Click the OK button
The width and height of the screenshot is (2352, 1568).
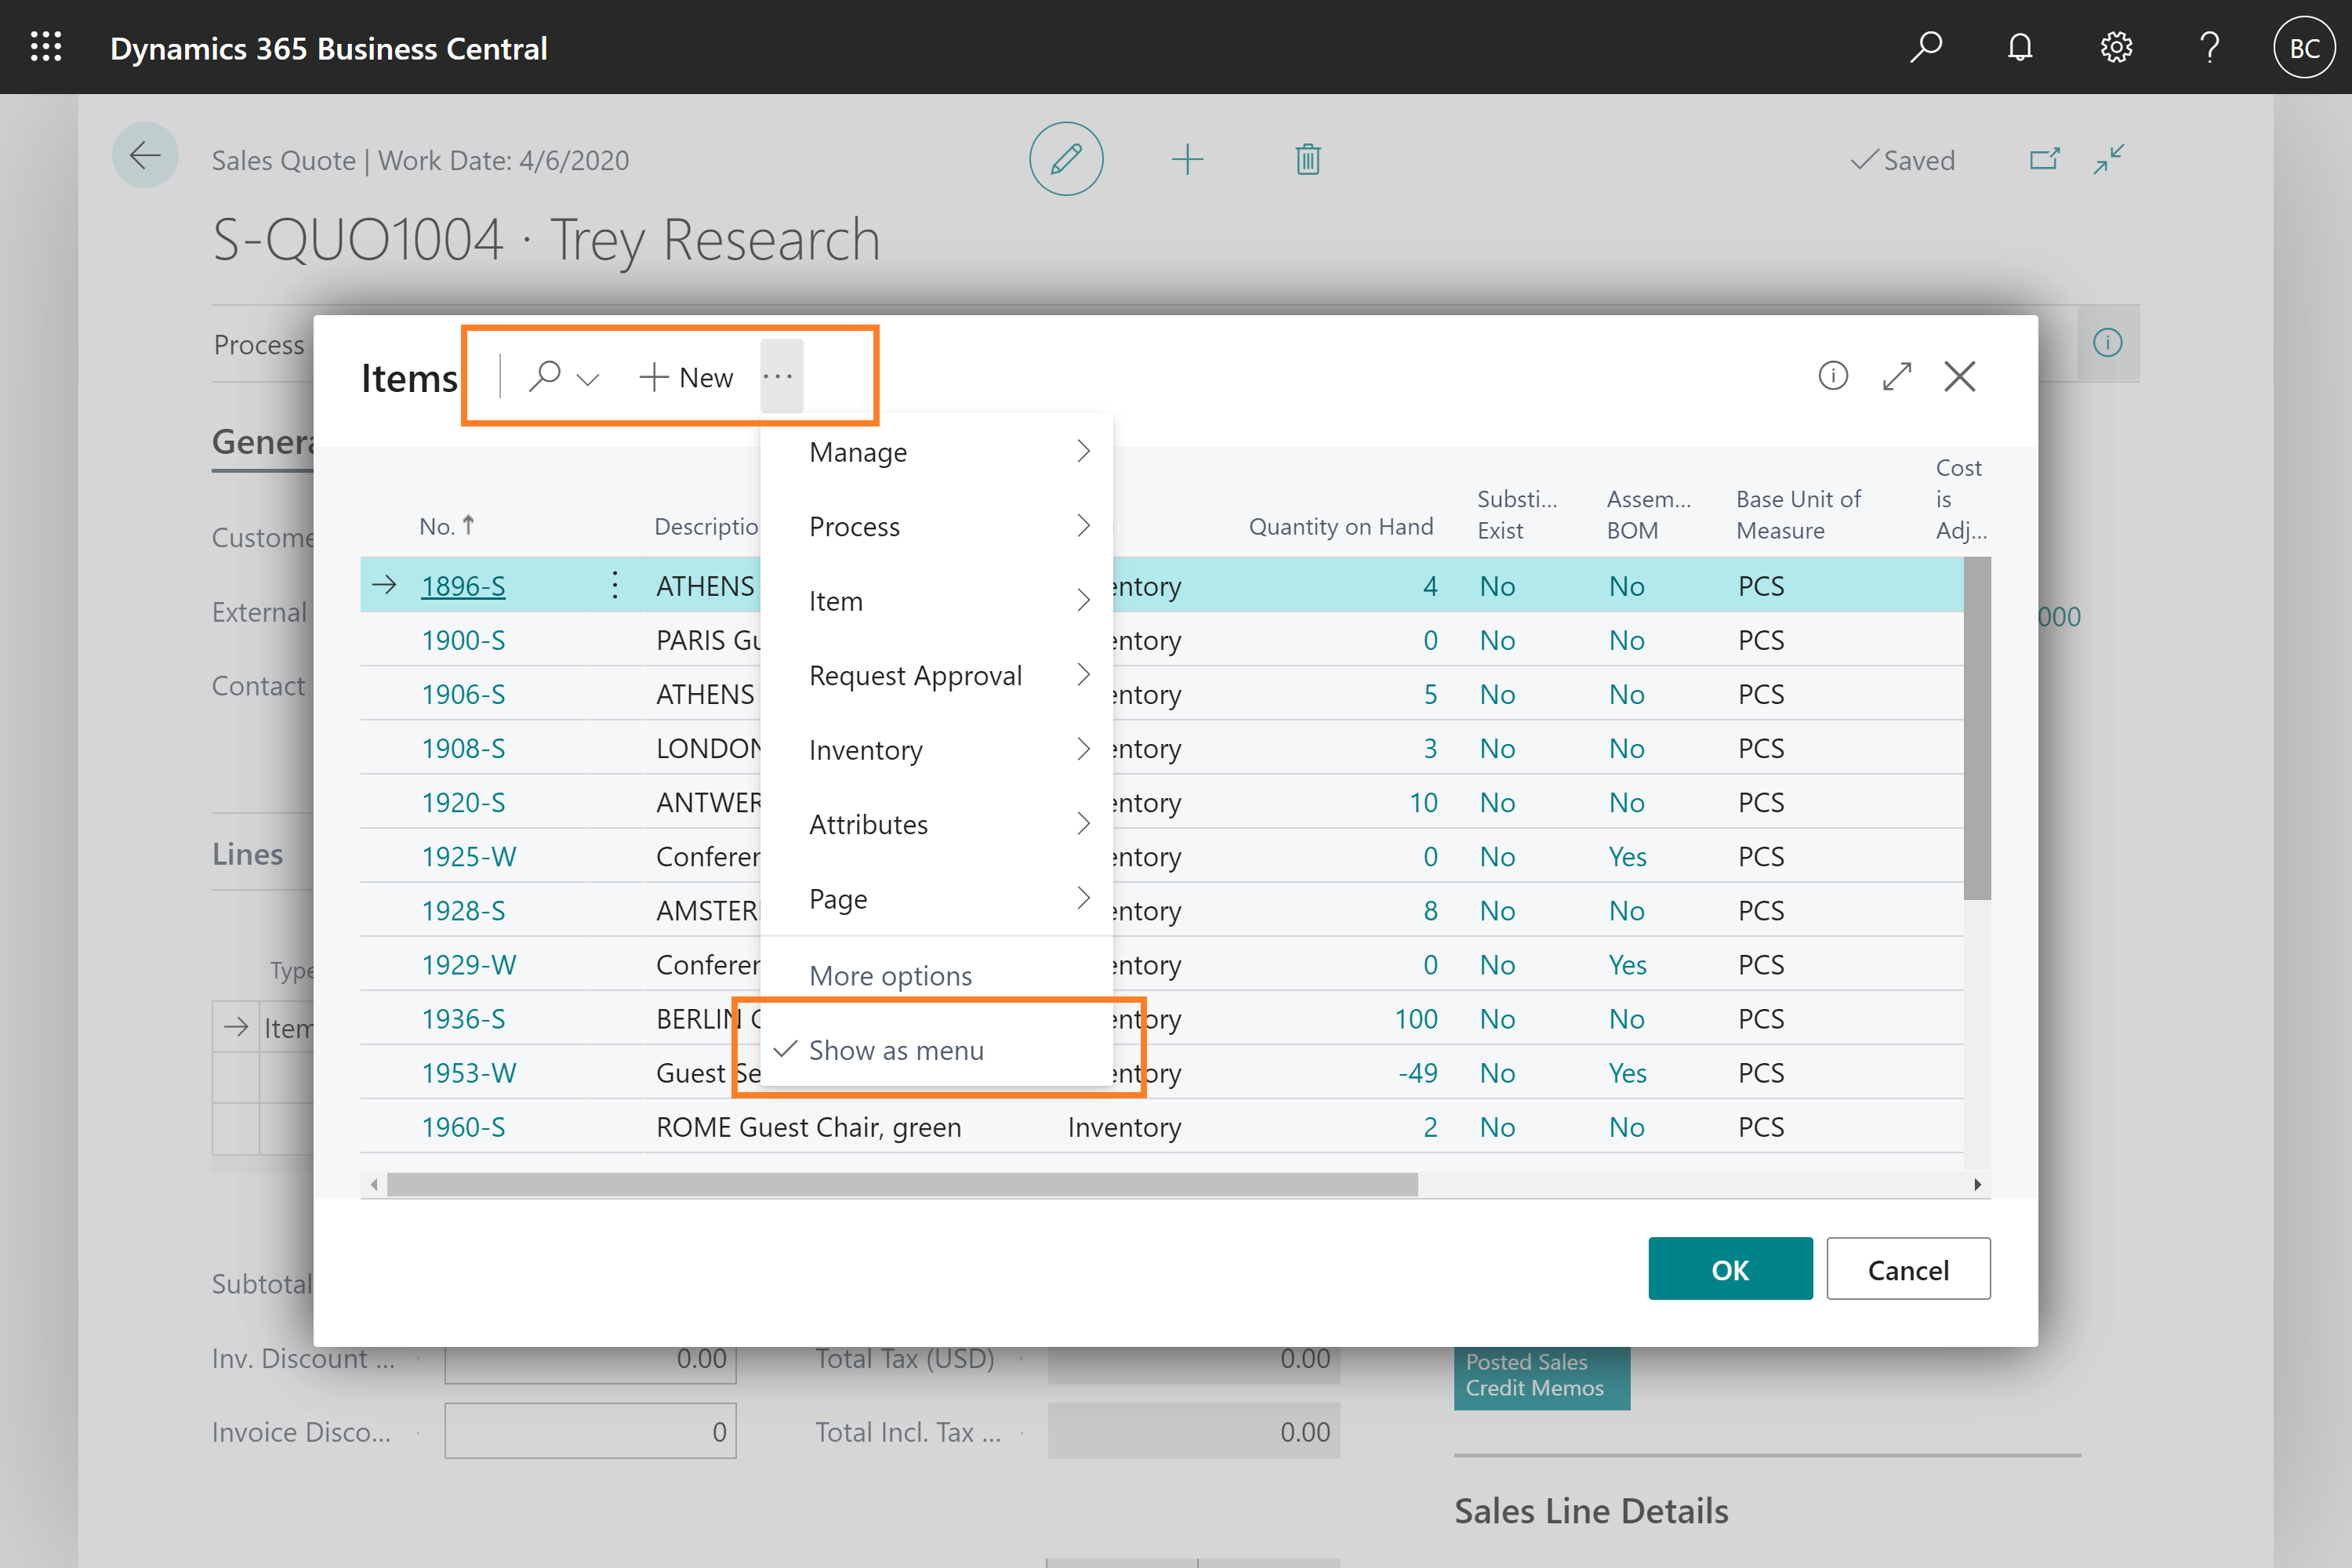pos(1727,1269)
